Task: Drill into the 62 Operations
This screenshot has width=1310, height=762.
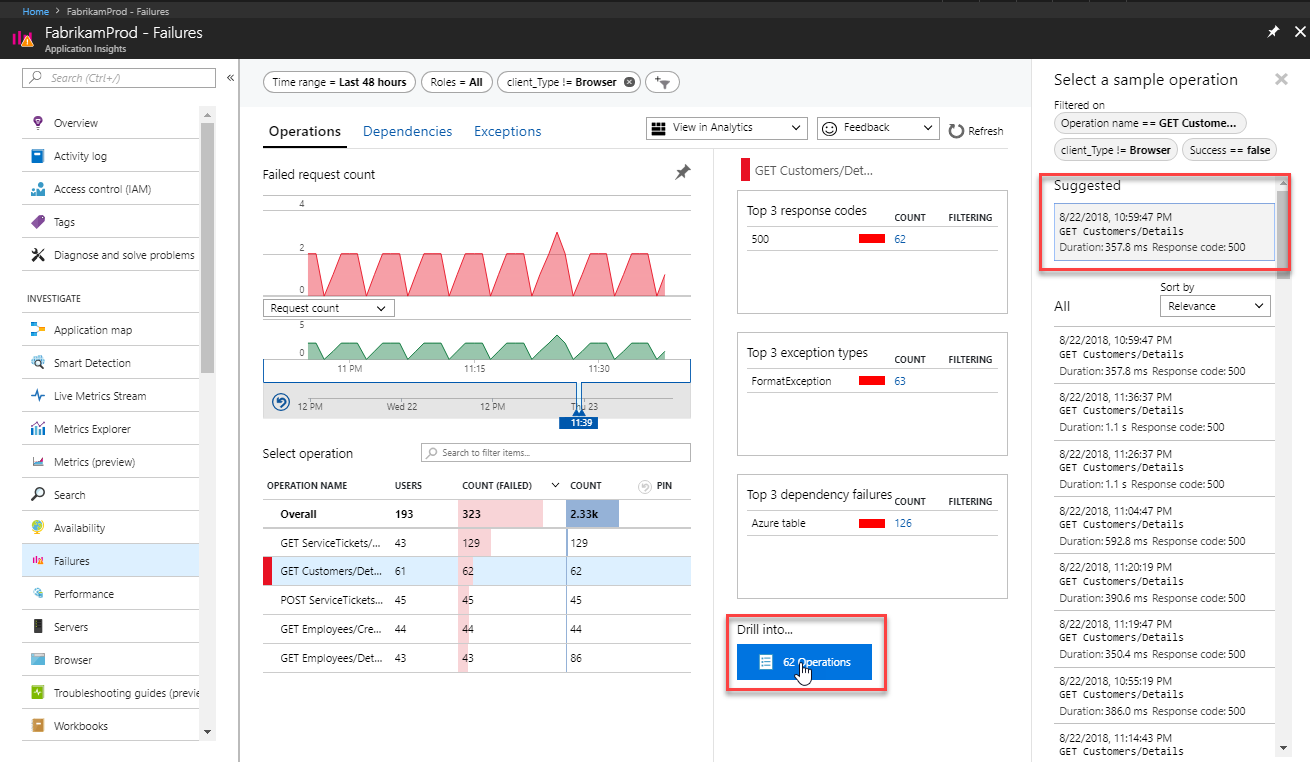Action: point(804,662)
